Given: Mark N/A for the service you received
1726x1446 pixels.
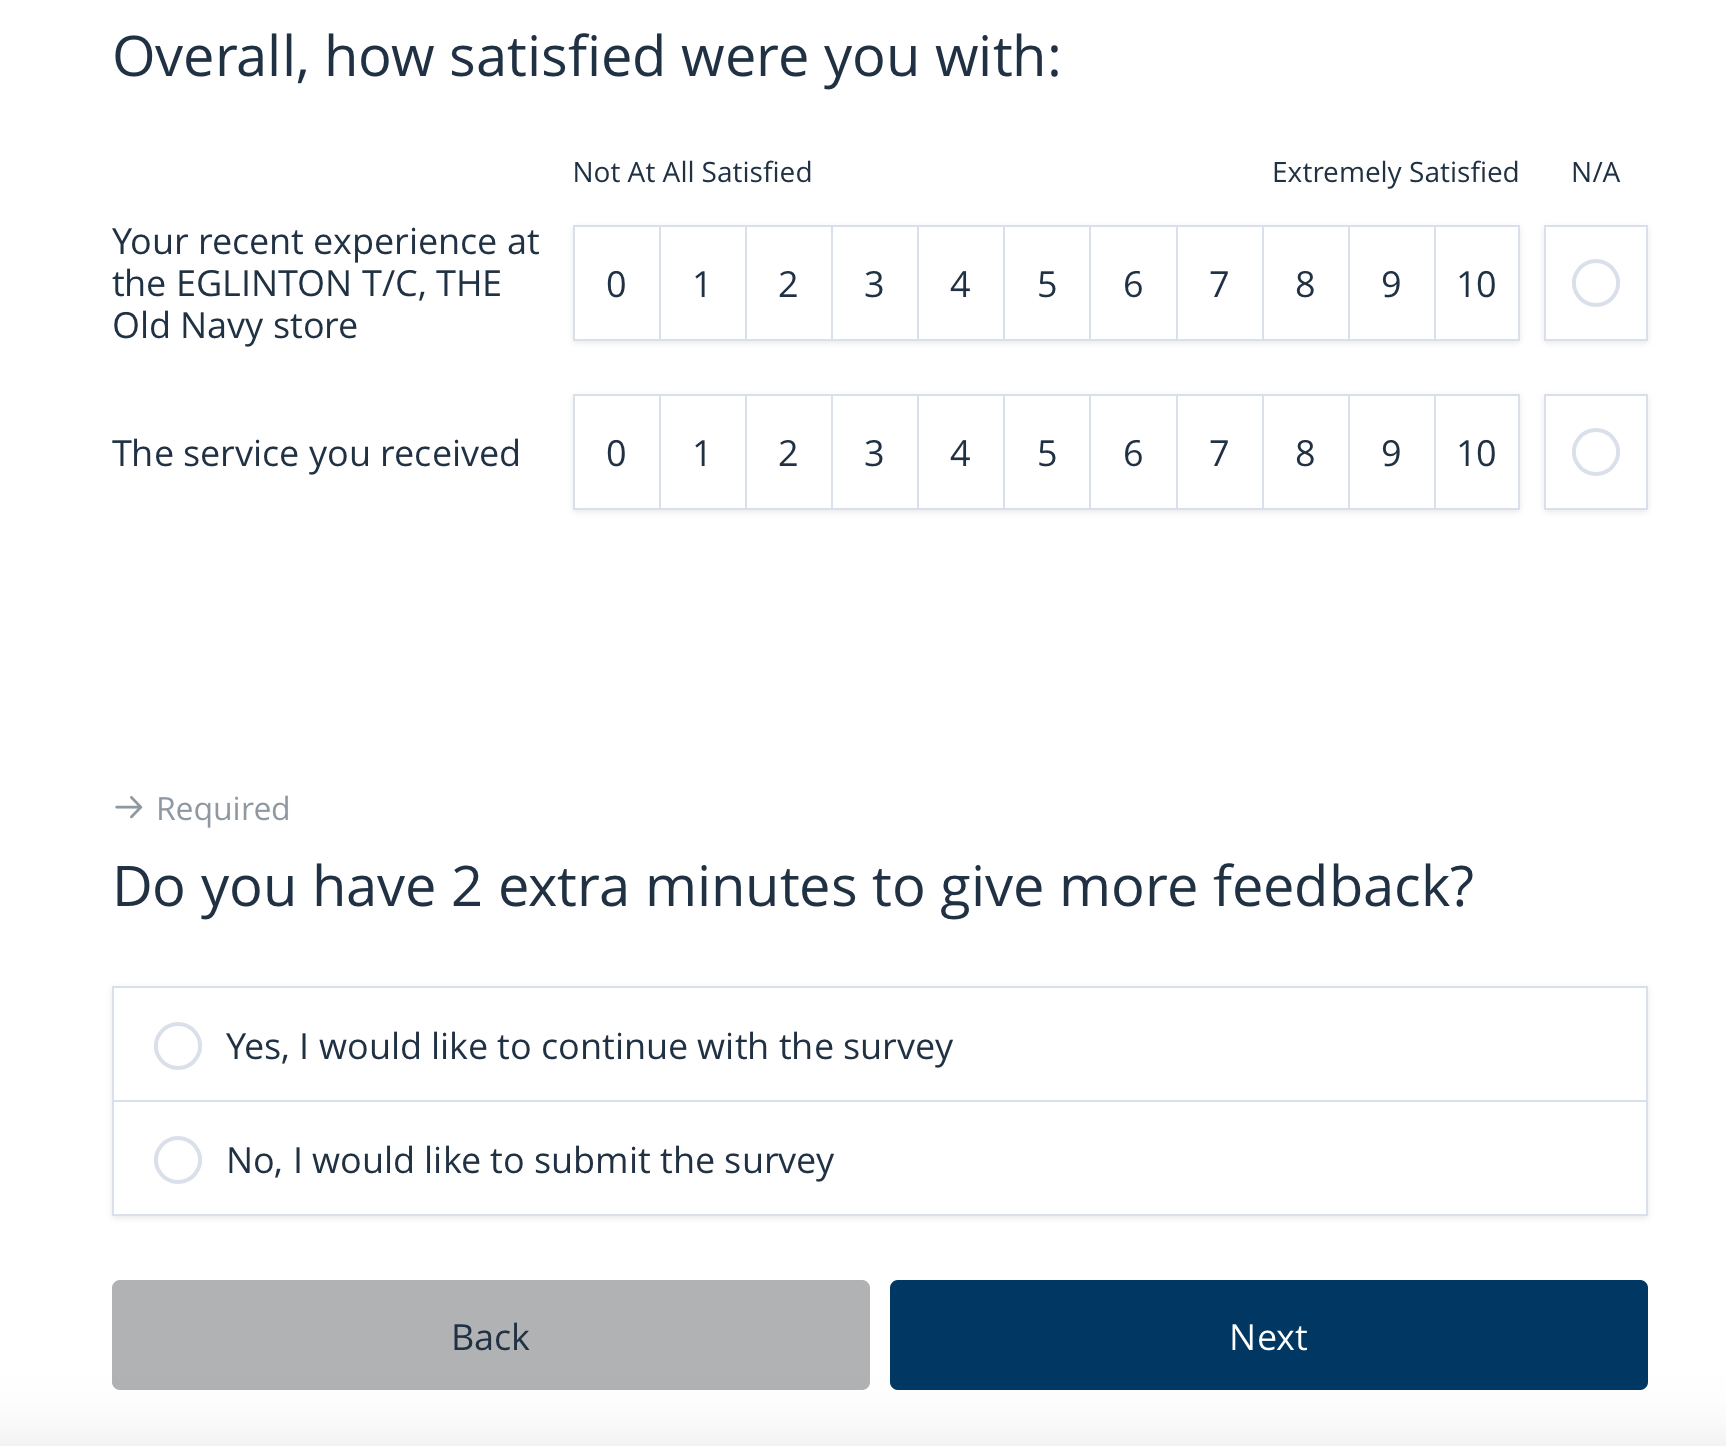Looking at the screenshot, I should (1595, 453).
